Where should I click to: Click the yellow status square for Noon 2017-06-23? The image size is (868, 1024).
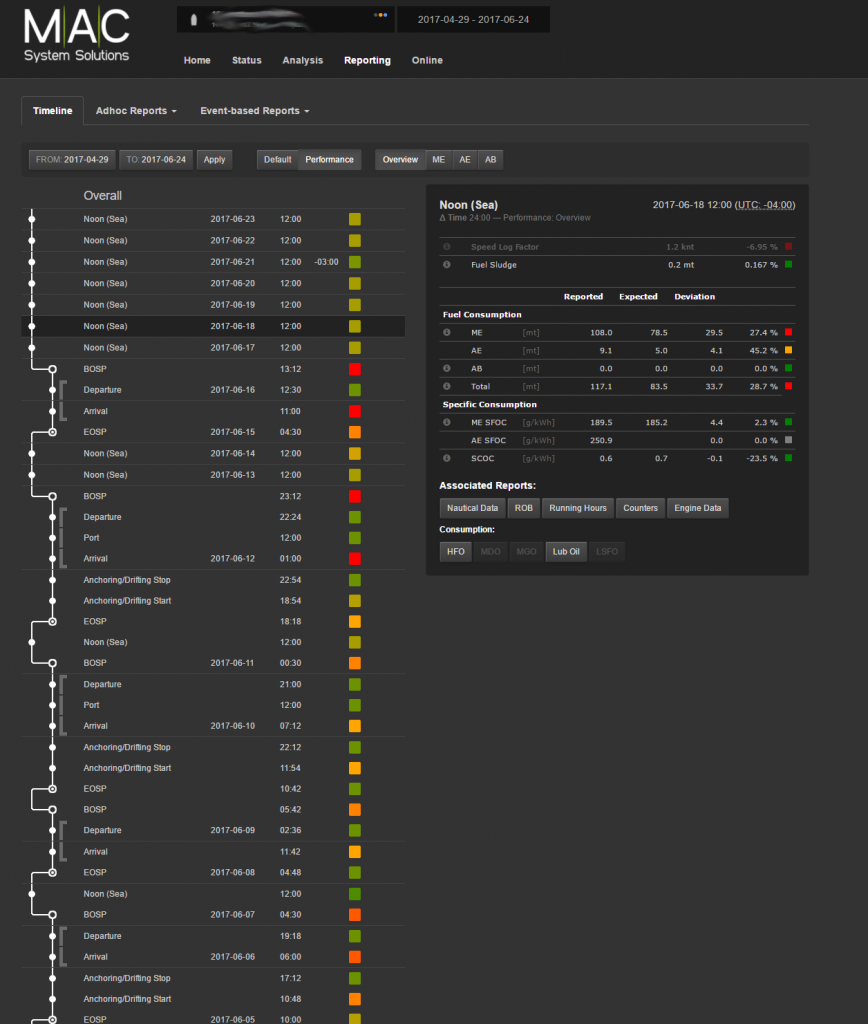point(355,219)
